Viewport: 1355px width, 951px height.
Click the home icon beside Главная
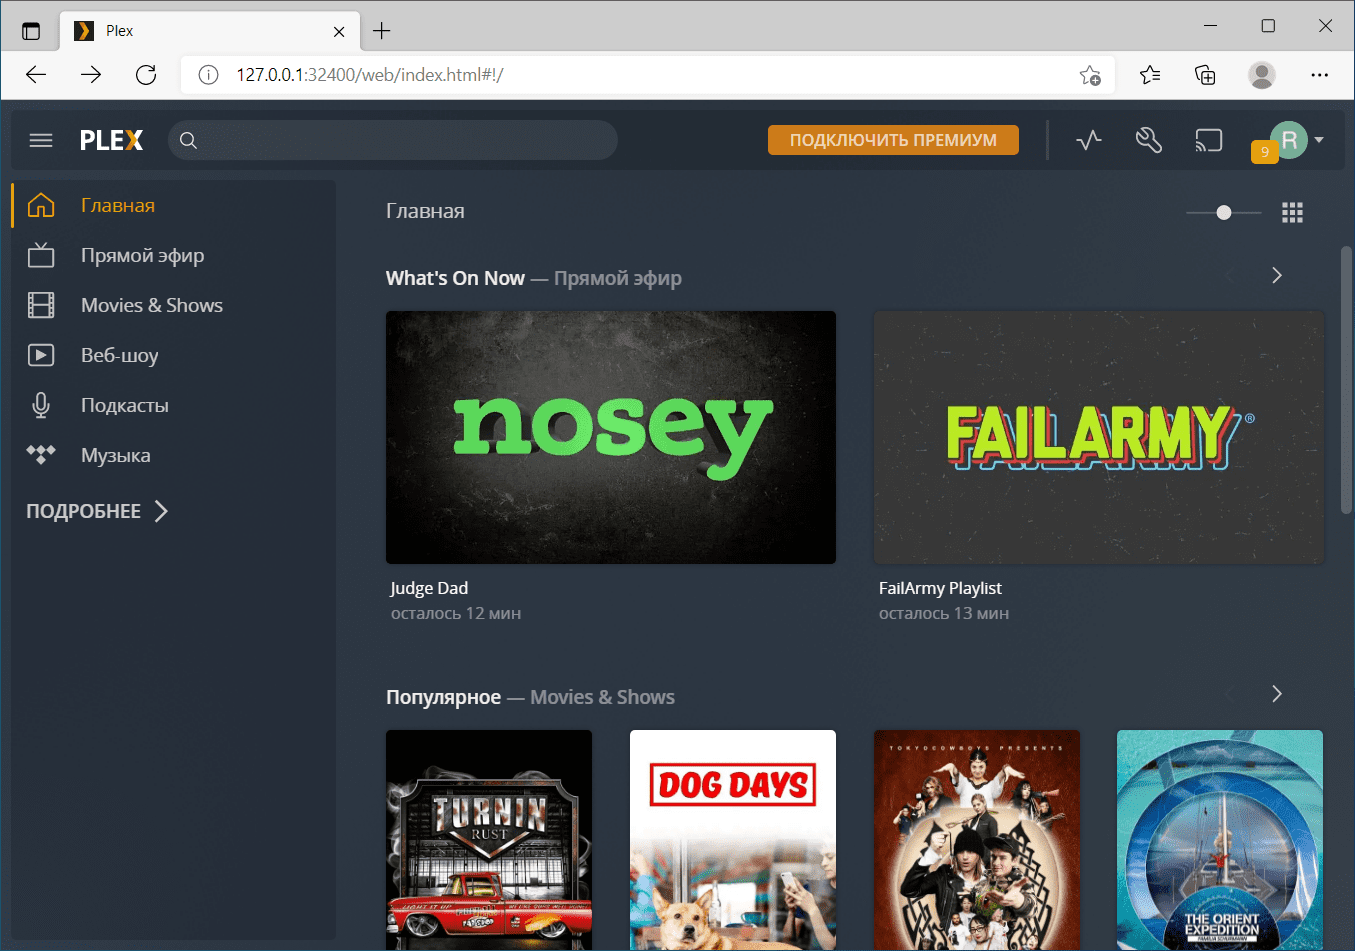tap(41, 205)
